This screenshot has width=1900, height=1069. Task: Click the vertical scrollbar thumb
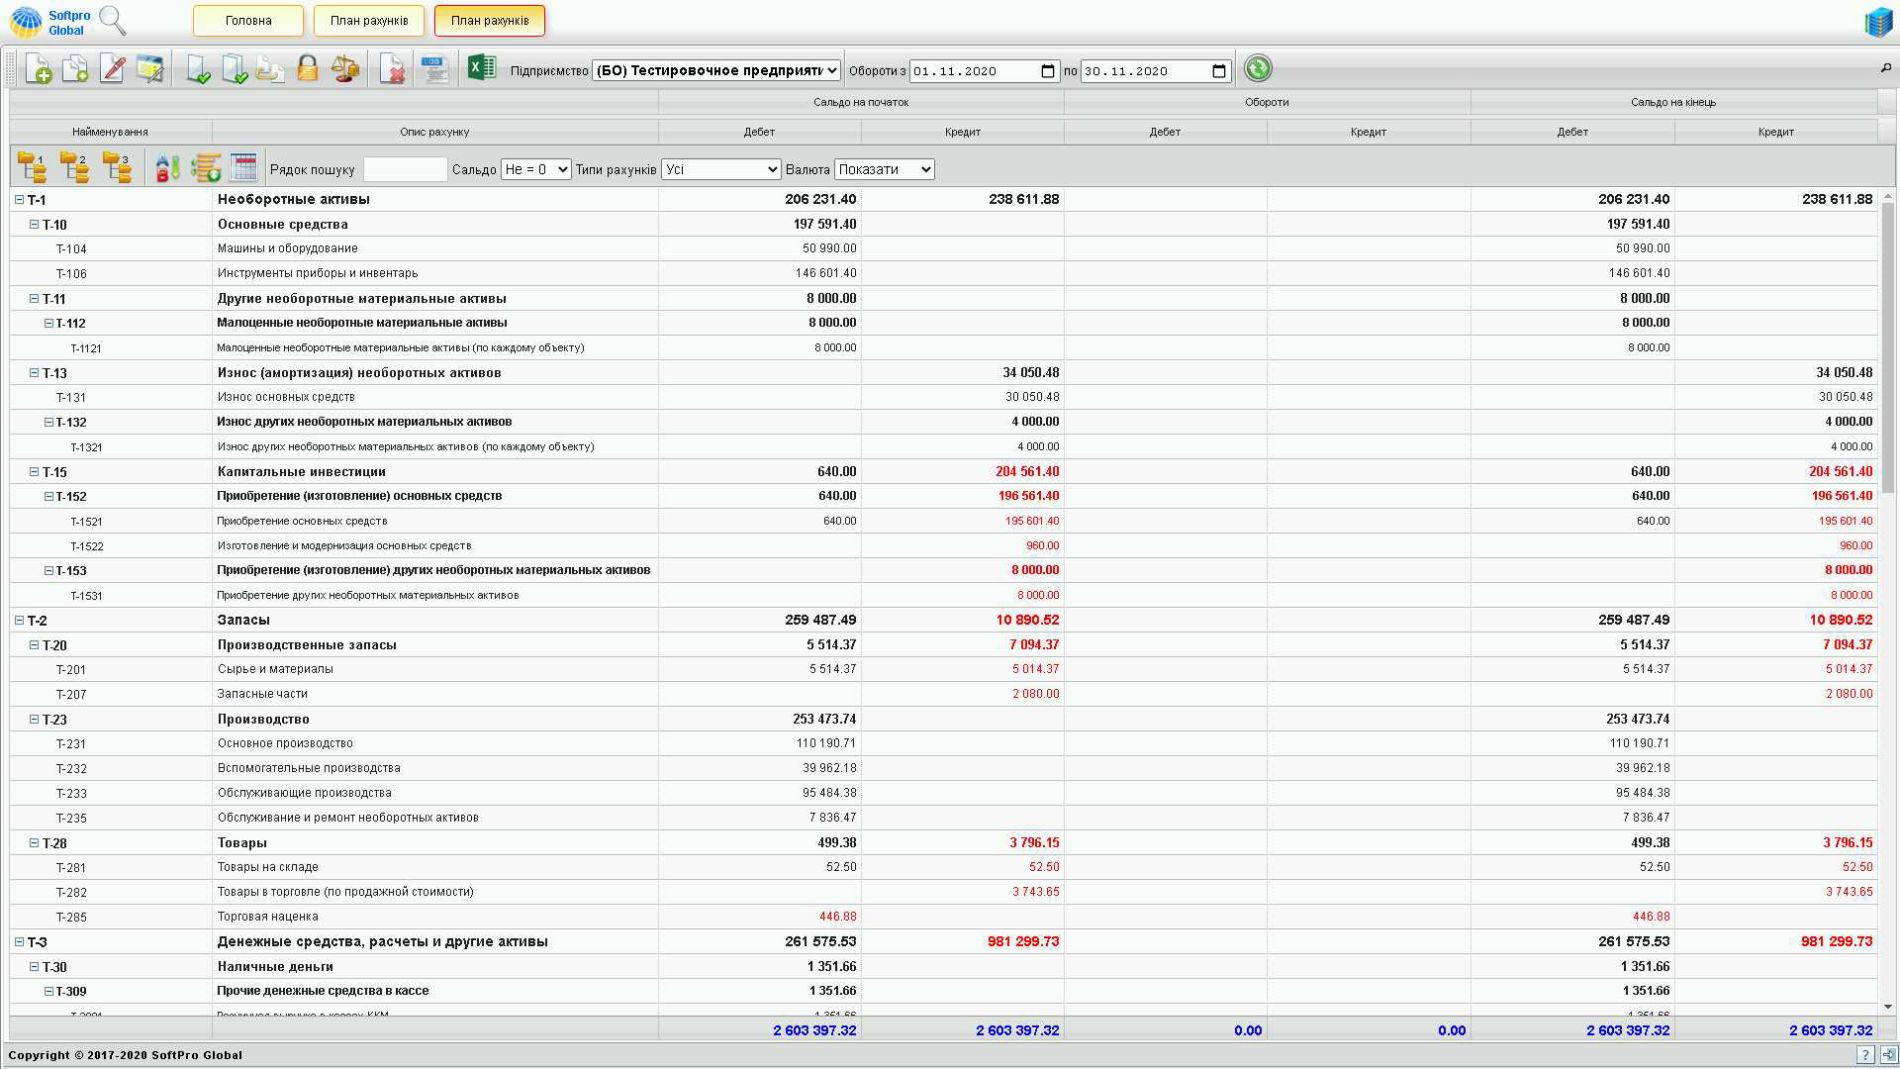(1888, 347)
